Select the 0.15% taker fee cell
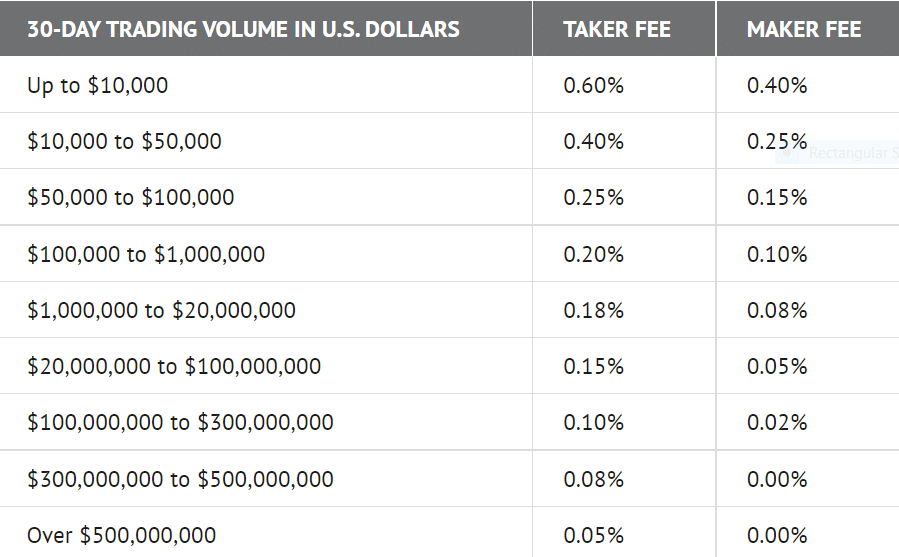 pos(593,367)
